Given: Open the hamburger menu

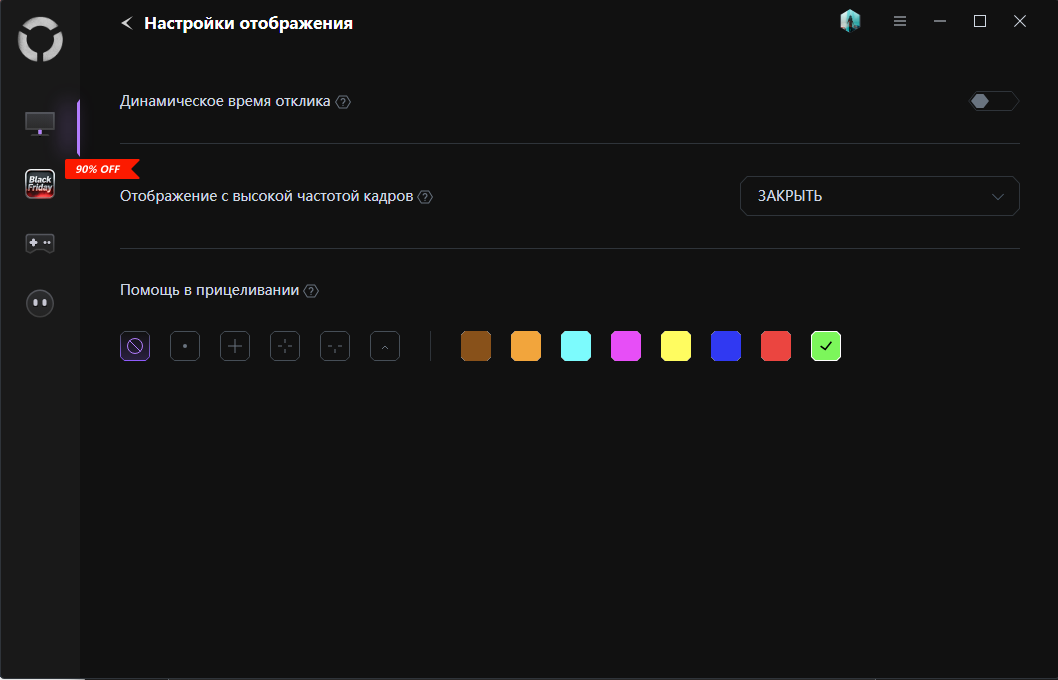Looking at the screenshot, I should tap(899, 22).
